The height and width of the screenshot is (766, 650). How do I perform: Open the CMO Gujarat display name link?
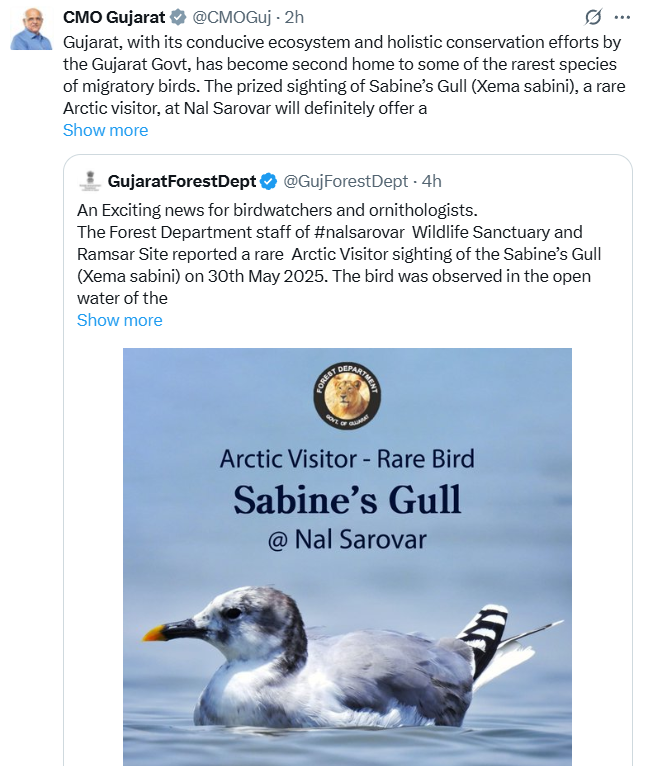114,18
